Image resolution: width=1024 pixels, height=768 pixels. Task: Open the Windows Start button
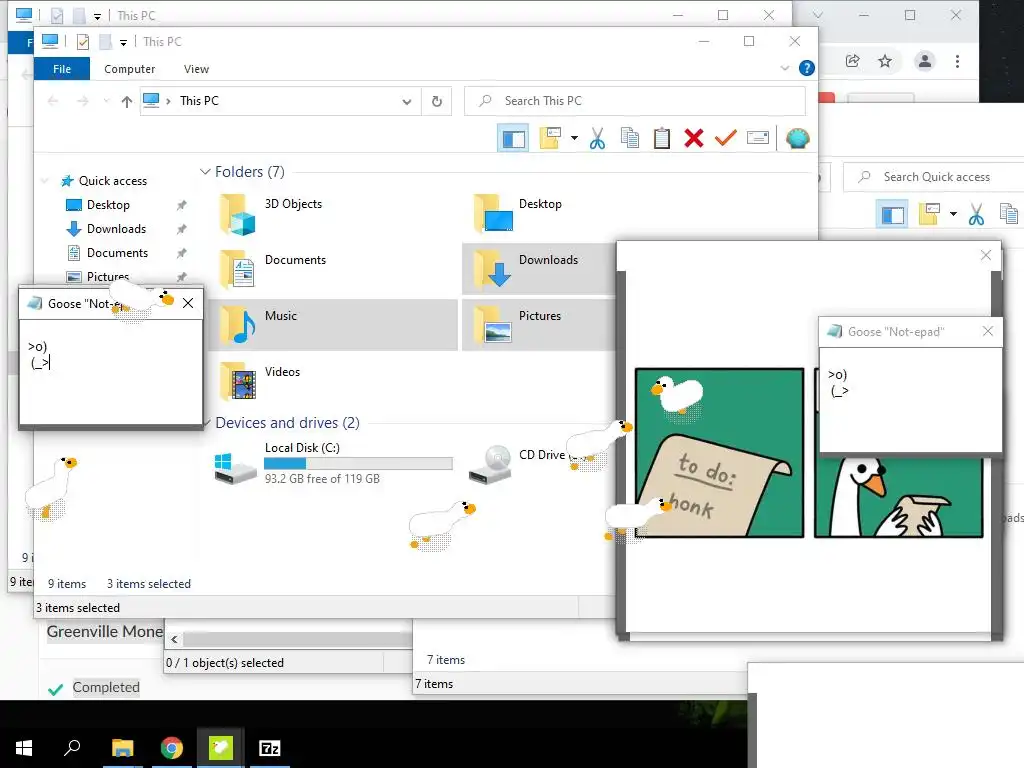24,748
